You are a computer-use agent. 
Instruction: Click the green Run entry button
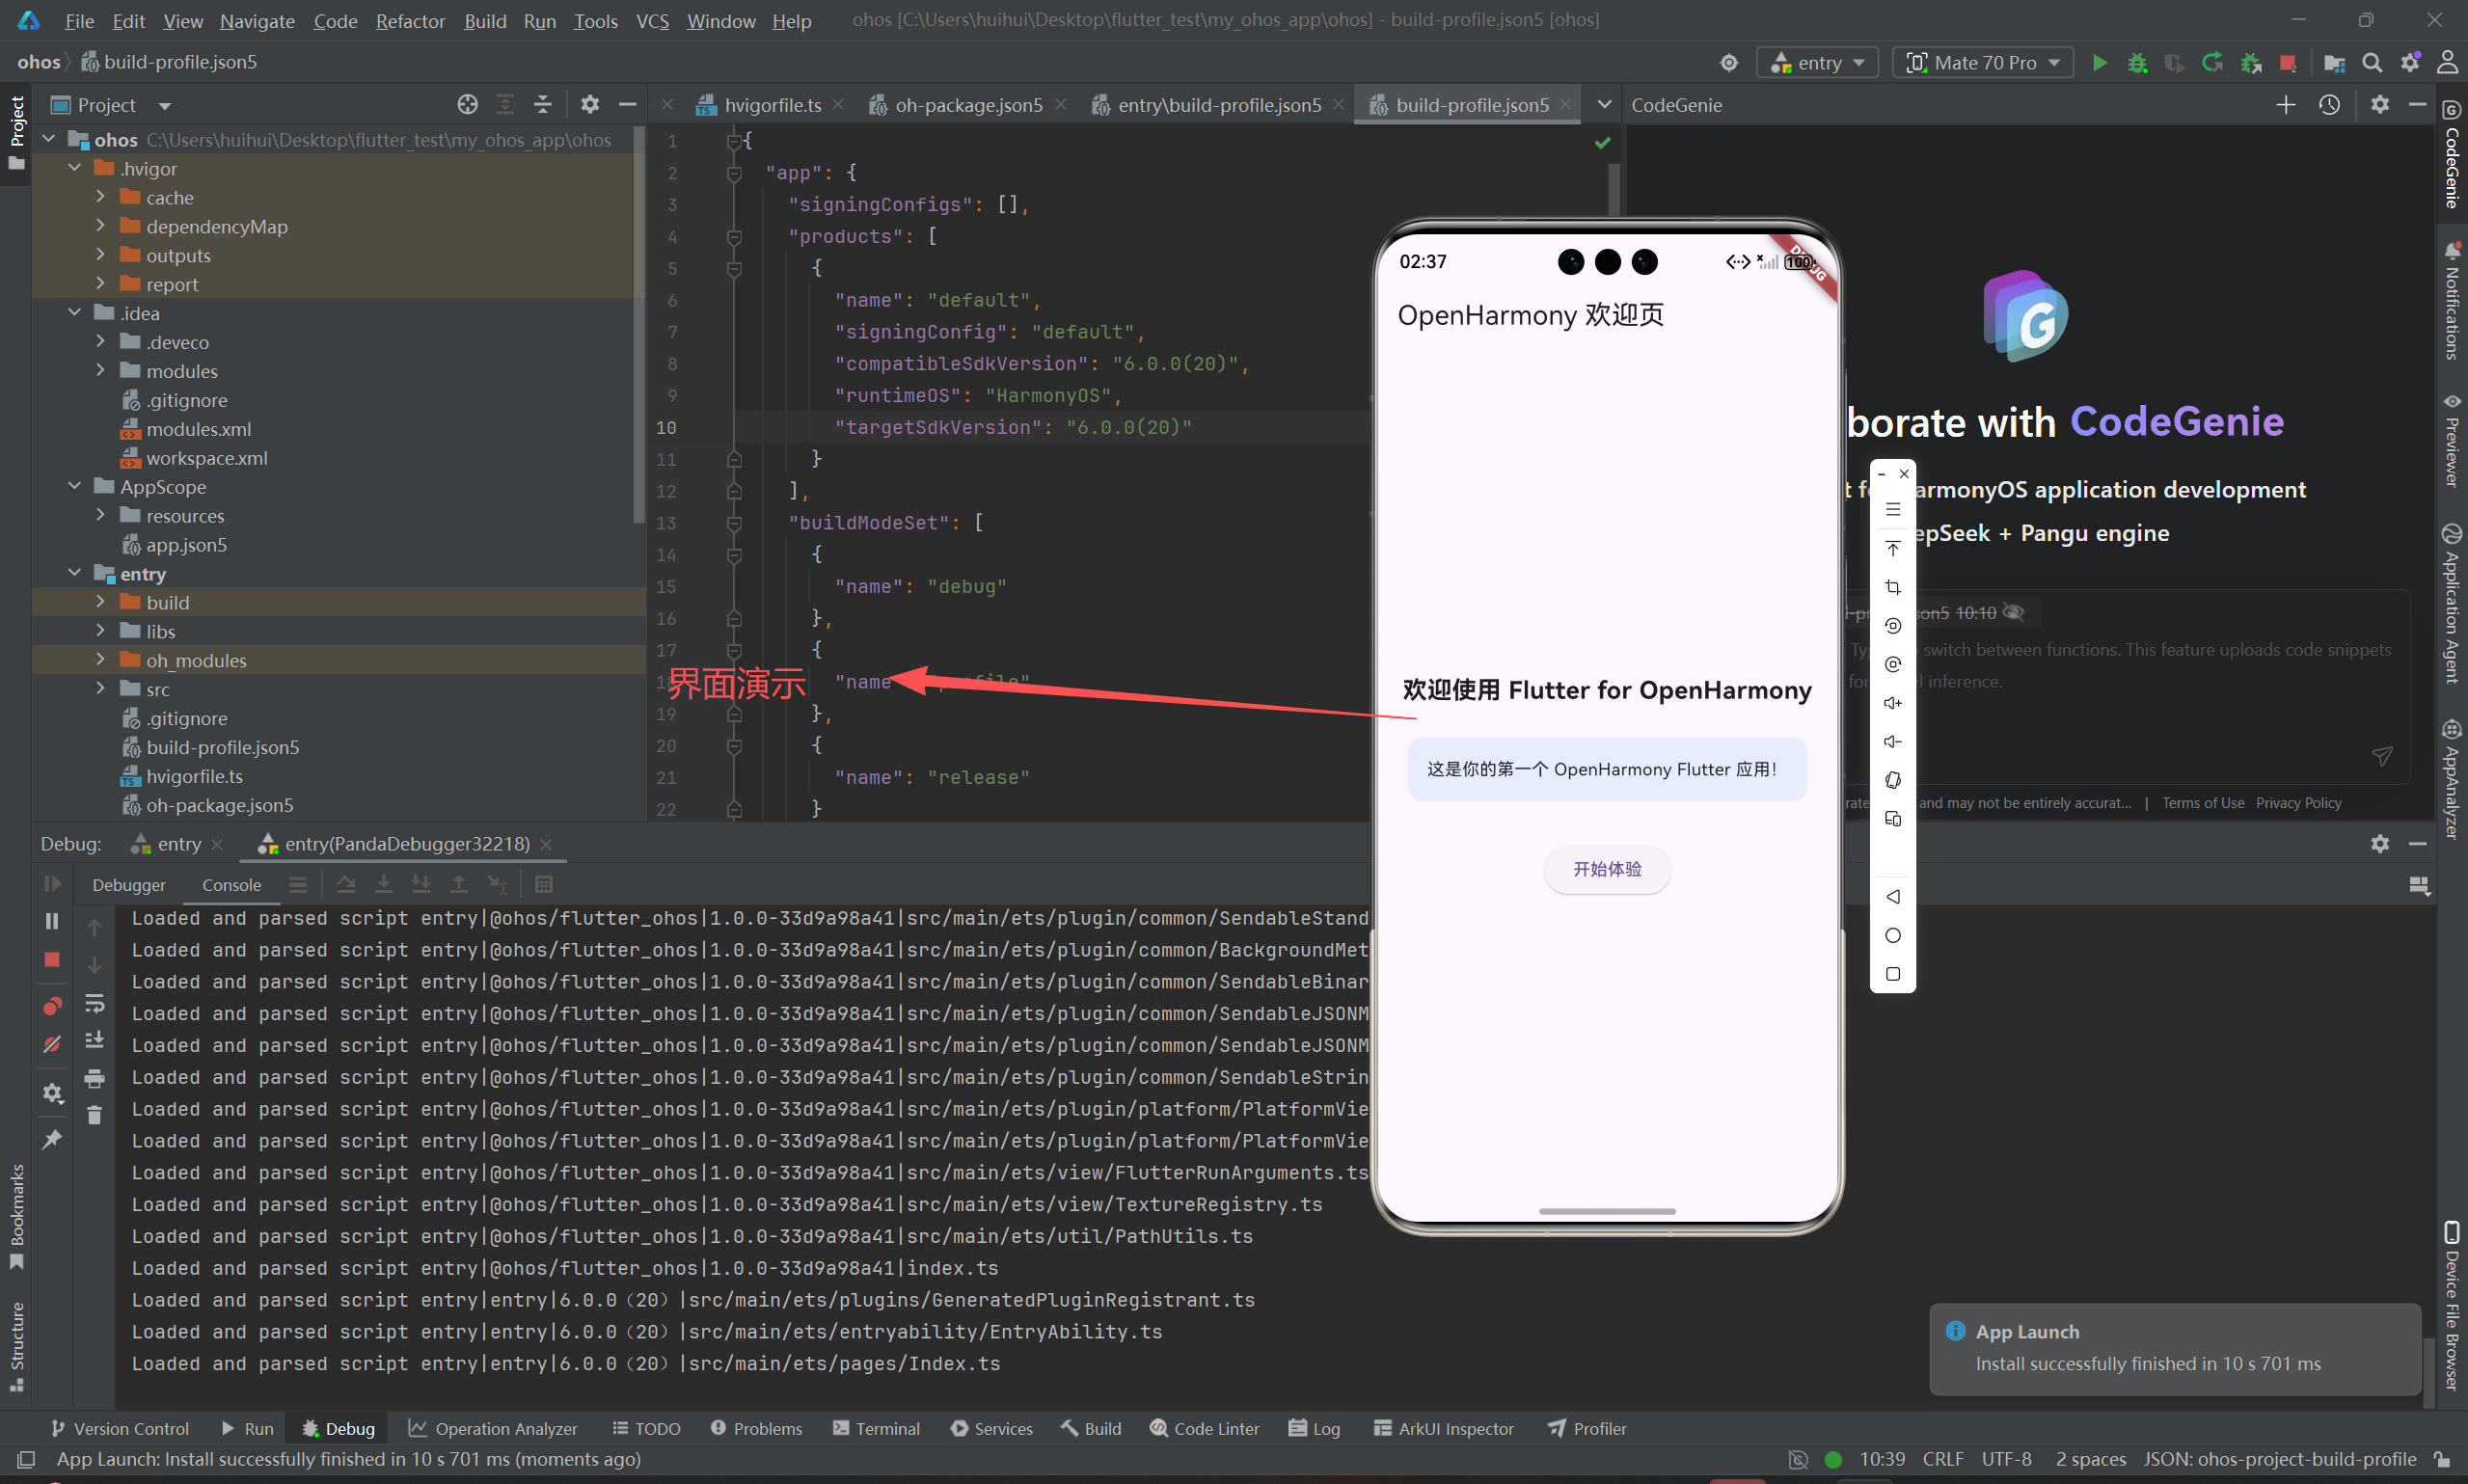(2099, 63)
